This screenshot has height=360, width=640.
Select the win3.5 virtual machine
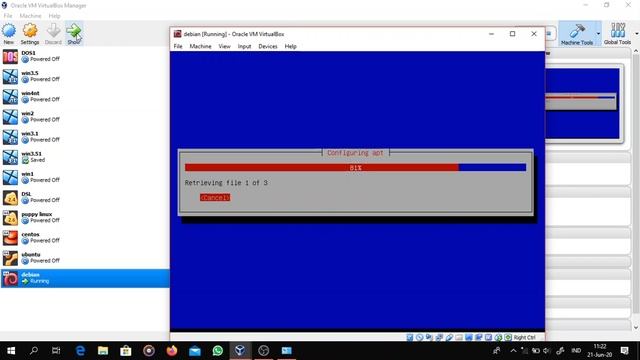point(85,76)
